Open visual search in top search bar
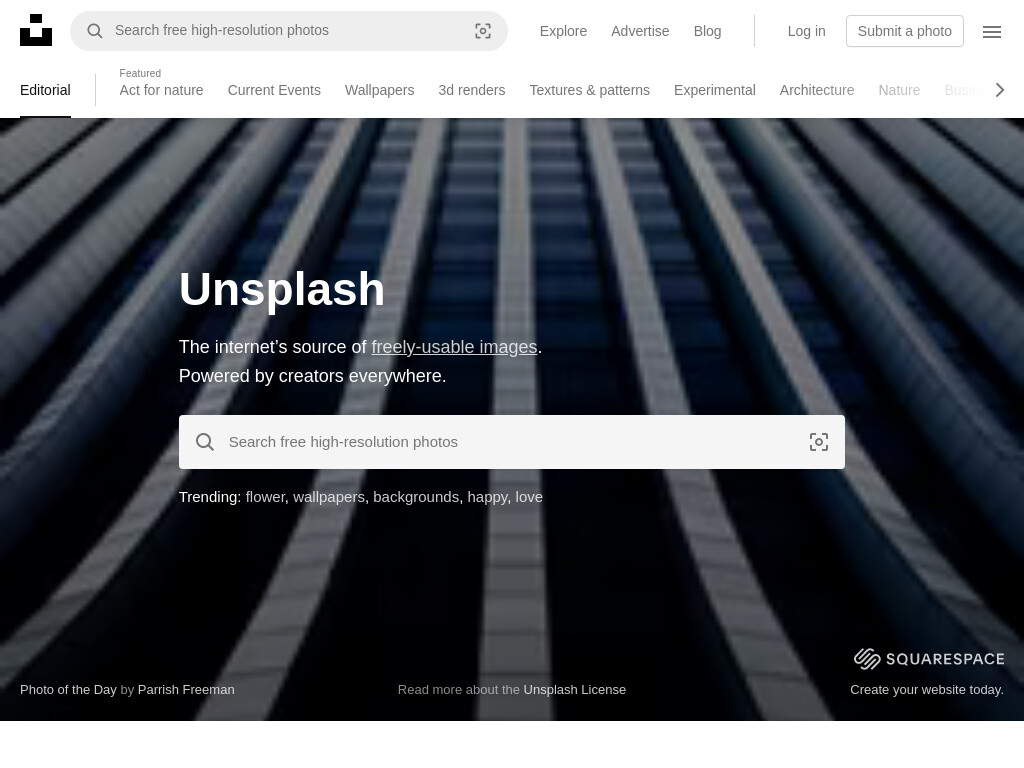The height and width of the screenshot is (768, 1024). tap(483, 31)
